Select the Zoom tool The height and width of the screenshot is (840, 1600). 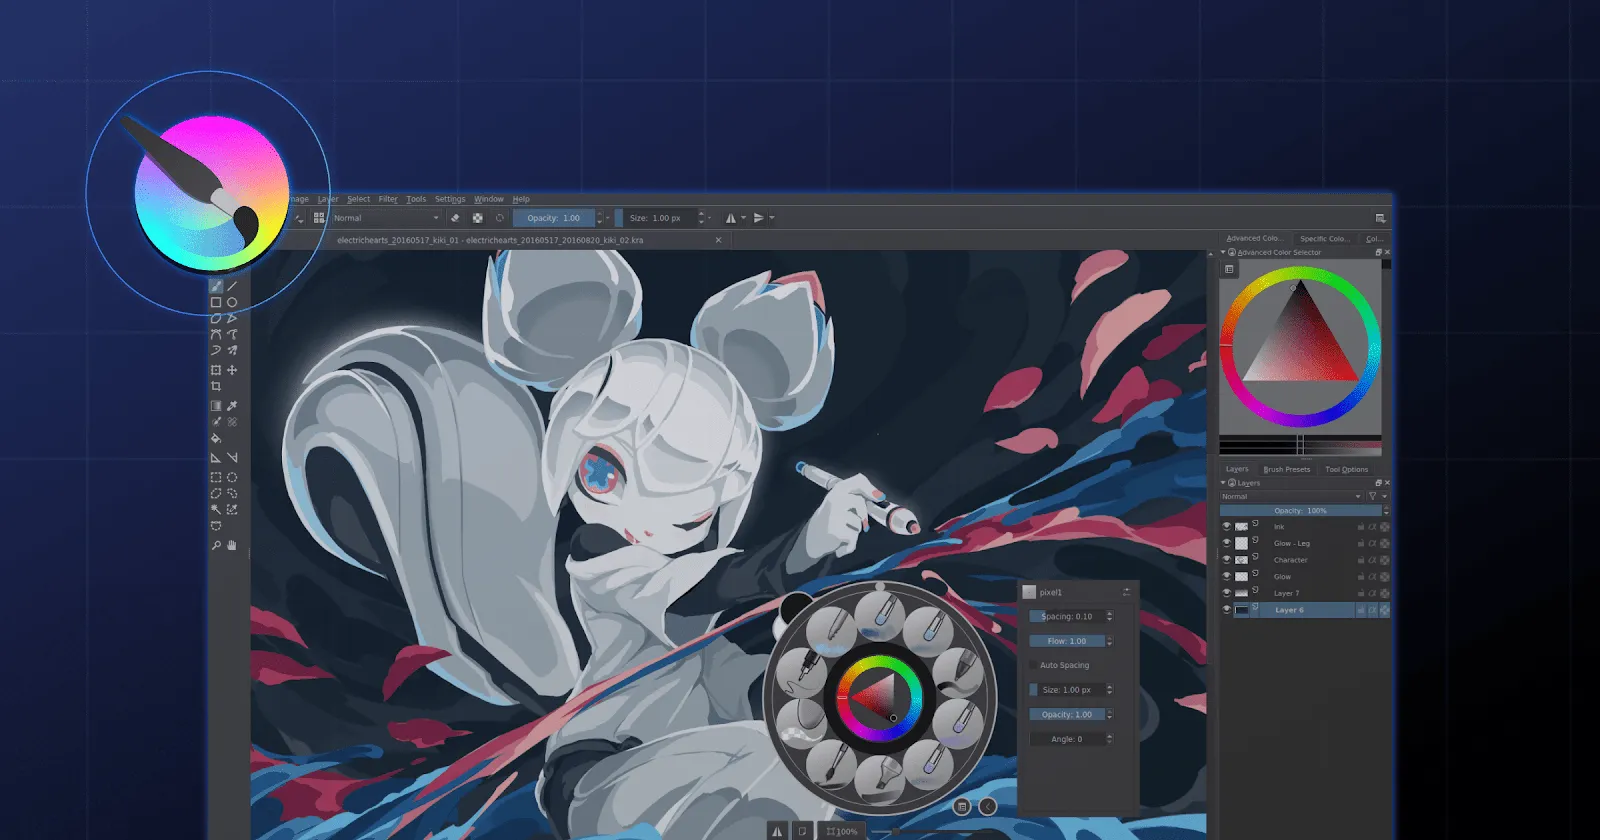(216, 545)
